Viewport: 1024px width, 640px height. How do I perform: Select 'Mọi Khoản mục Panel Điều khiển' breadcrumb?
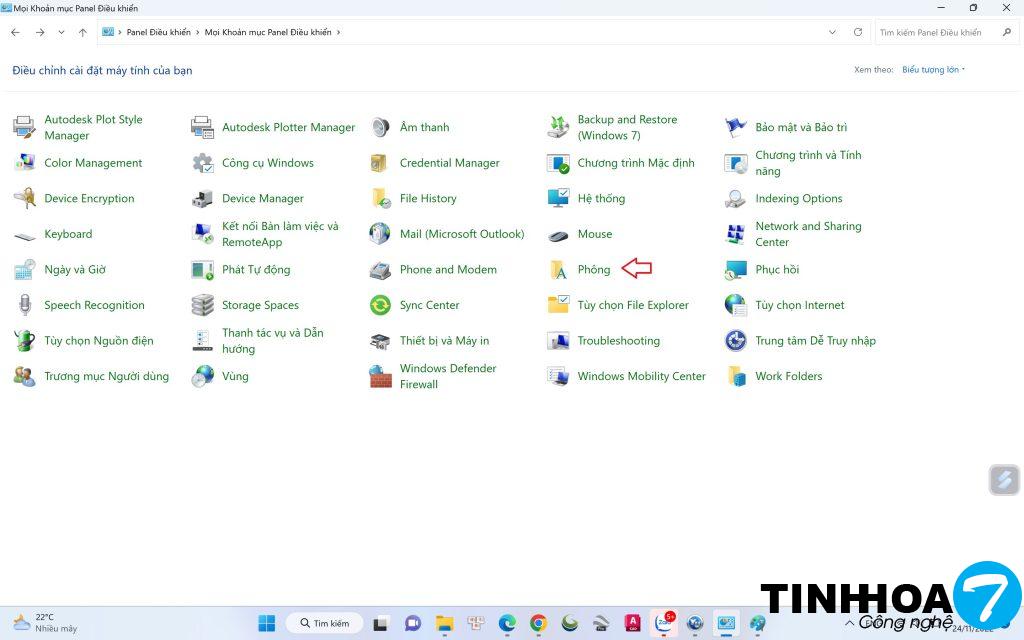click(x=267, y=32)
